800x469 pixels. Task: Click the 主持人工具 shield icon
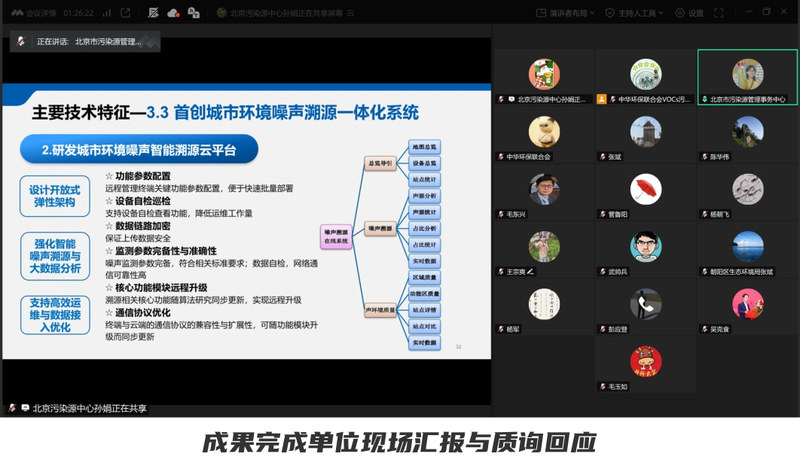point(610,13)
